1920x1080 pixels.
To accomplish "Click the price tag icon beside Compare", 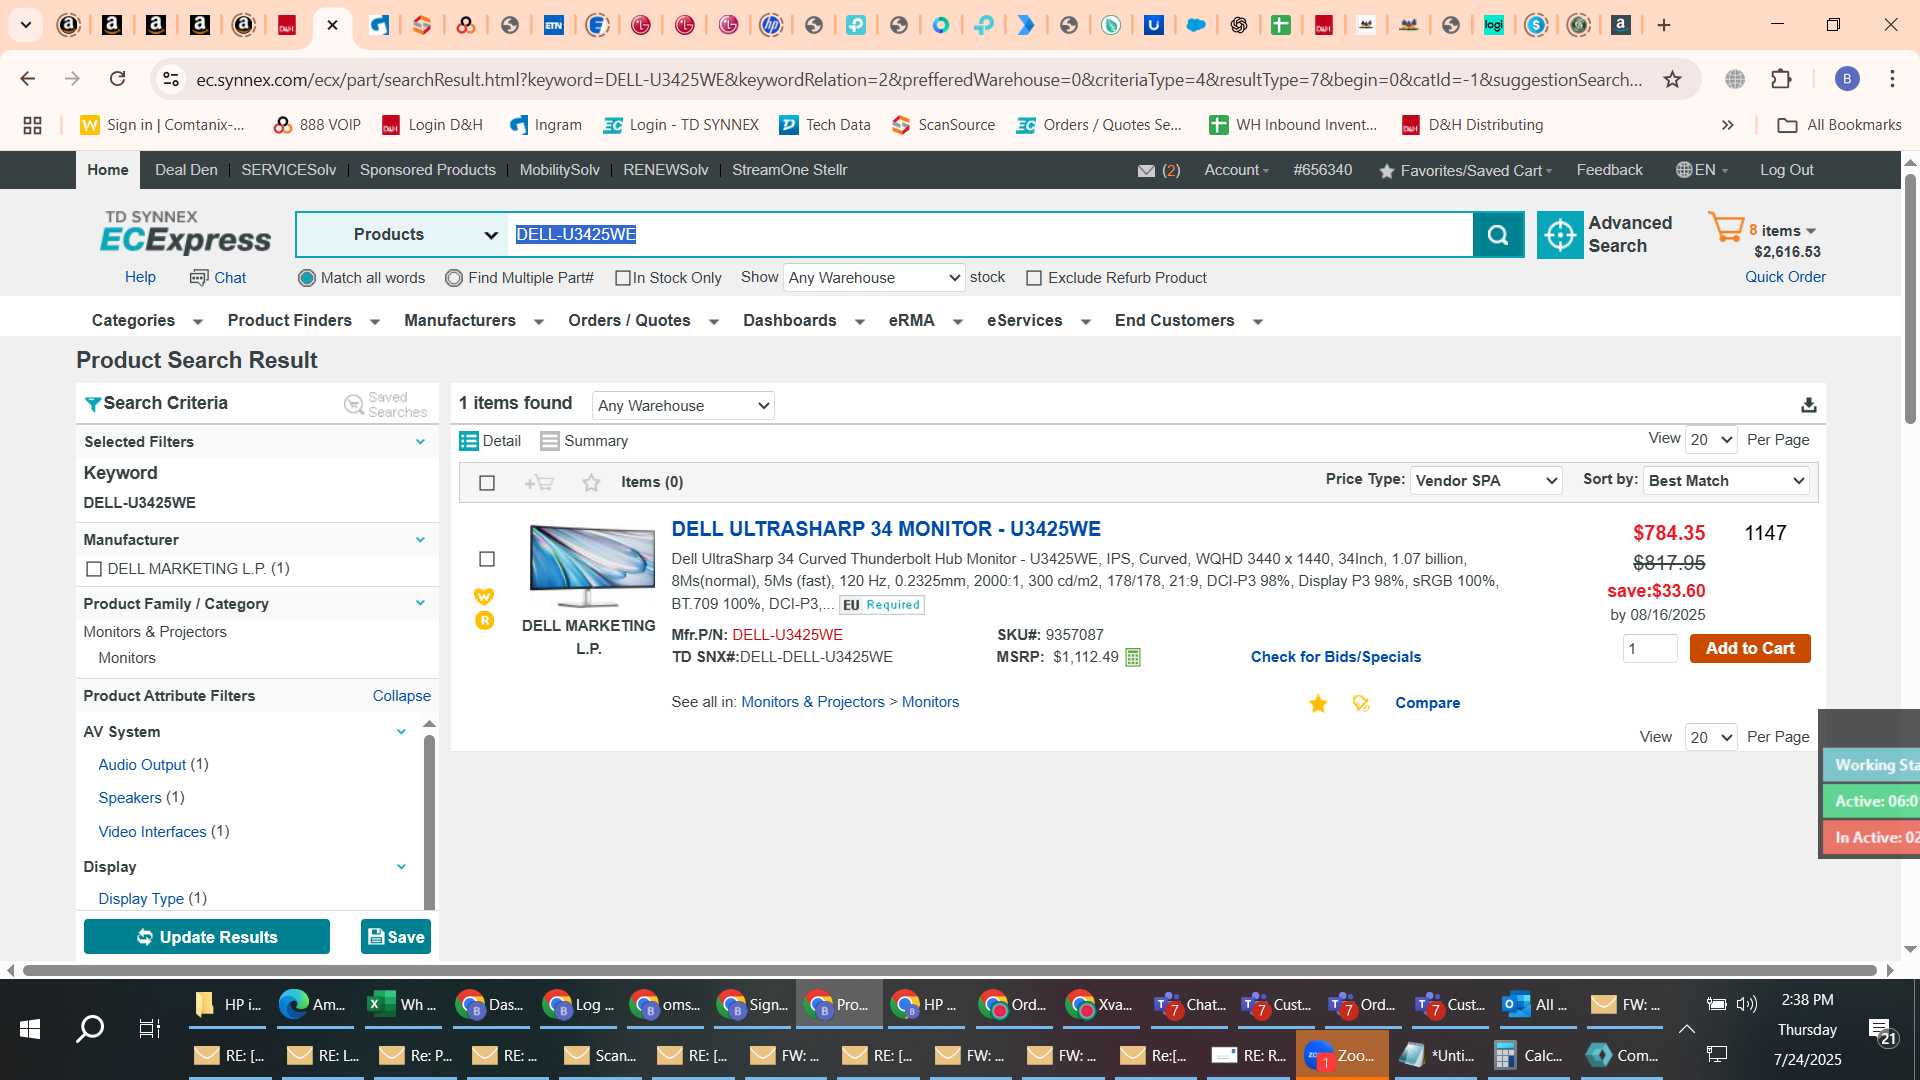I will (x=1361, y=704).
